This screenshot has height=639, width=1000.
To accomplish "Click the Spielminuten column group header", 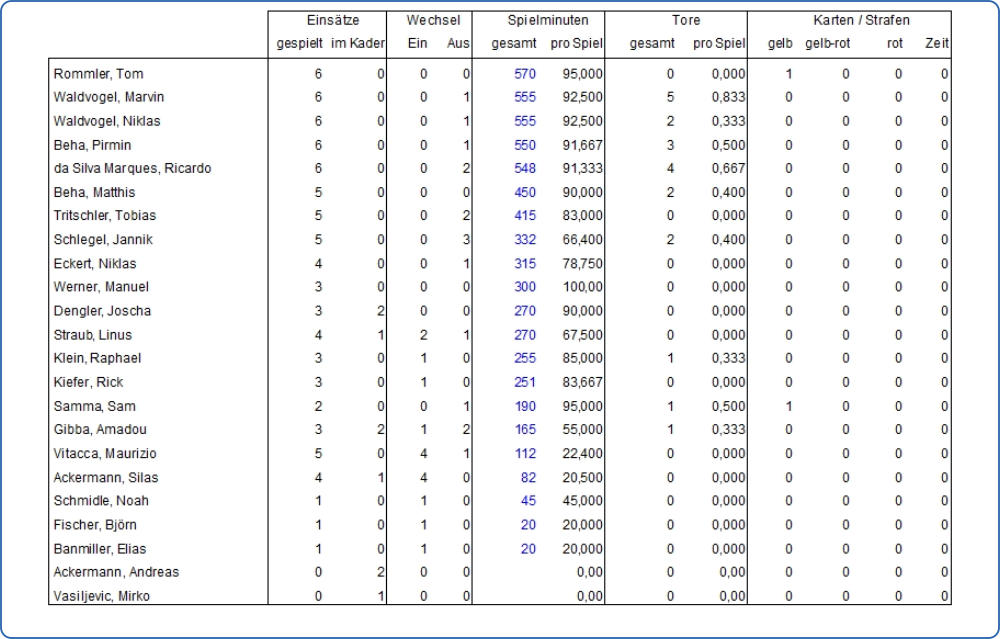I will point(548,20).
